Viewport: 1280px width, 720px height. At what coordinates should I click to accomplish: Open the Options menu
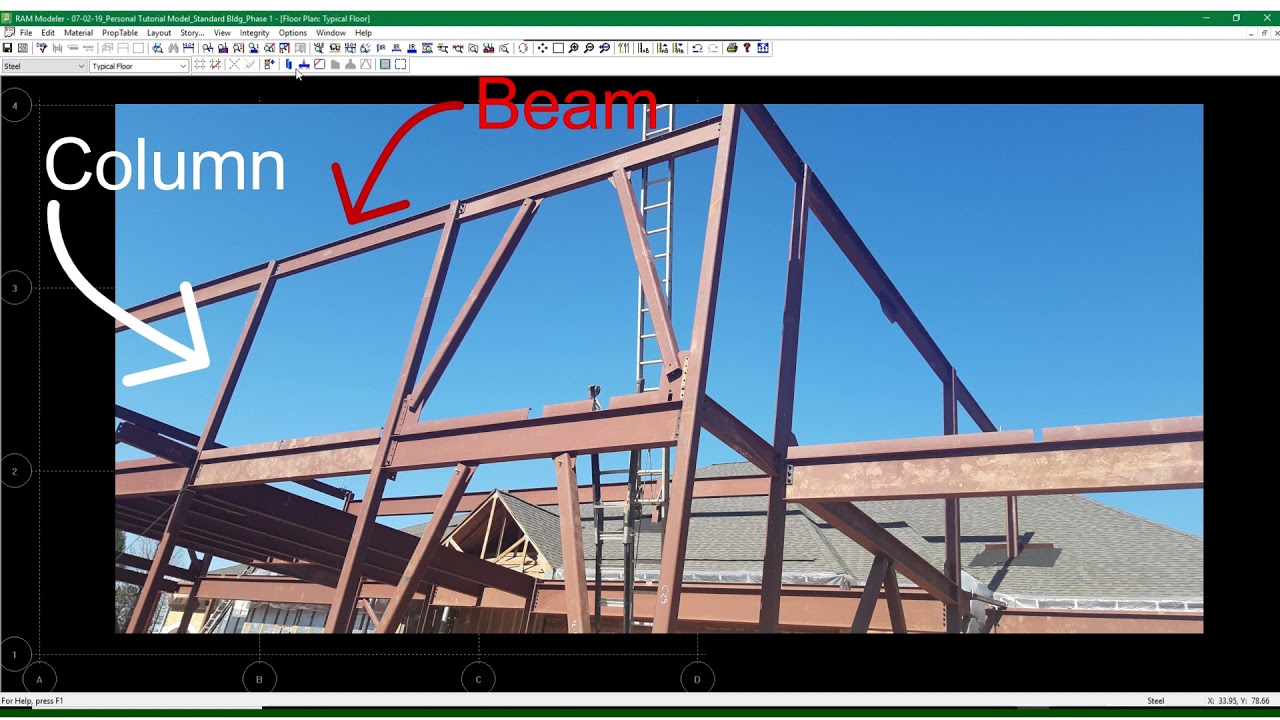click(293, 33)
